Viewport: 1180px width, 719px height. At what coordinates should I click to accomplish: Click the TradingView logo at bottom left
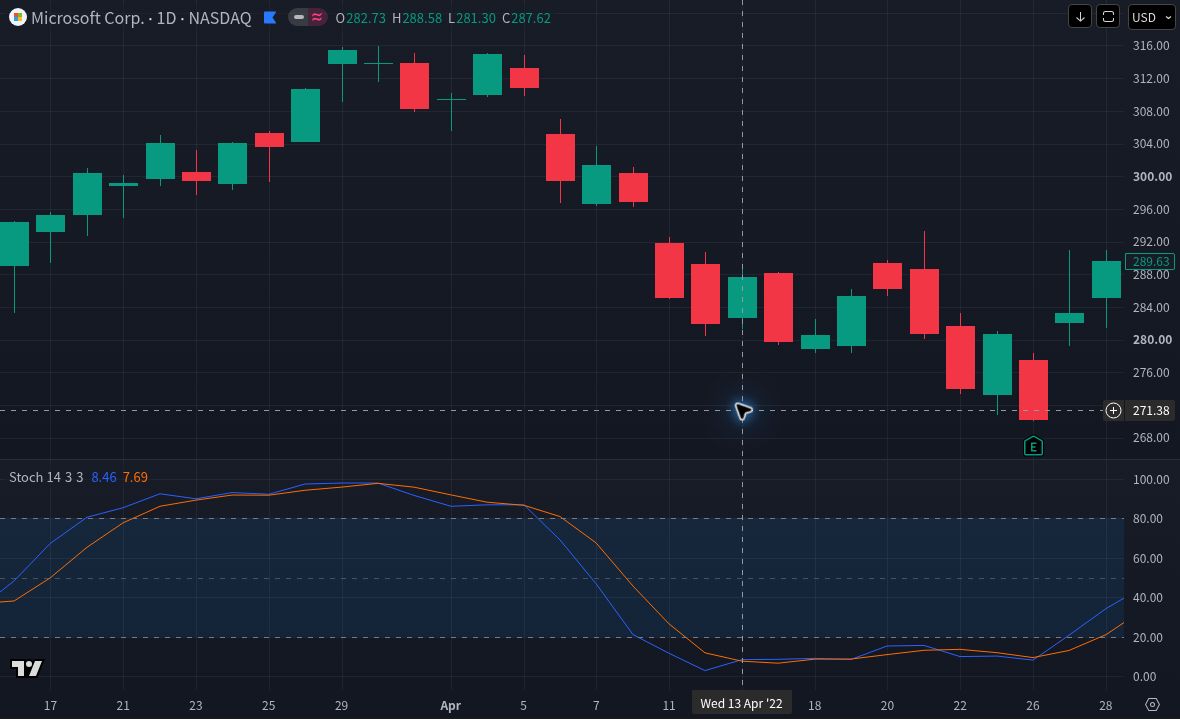pyautogui.click(x=27, y=668)
